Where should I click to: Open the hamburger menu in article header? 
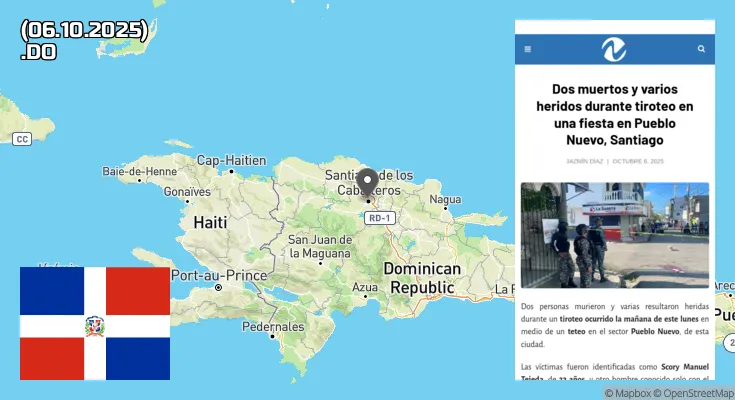(x=528, y=49)
